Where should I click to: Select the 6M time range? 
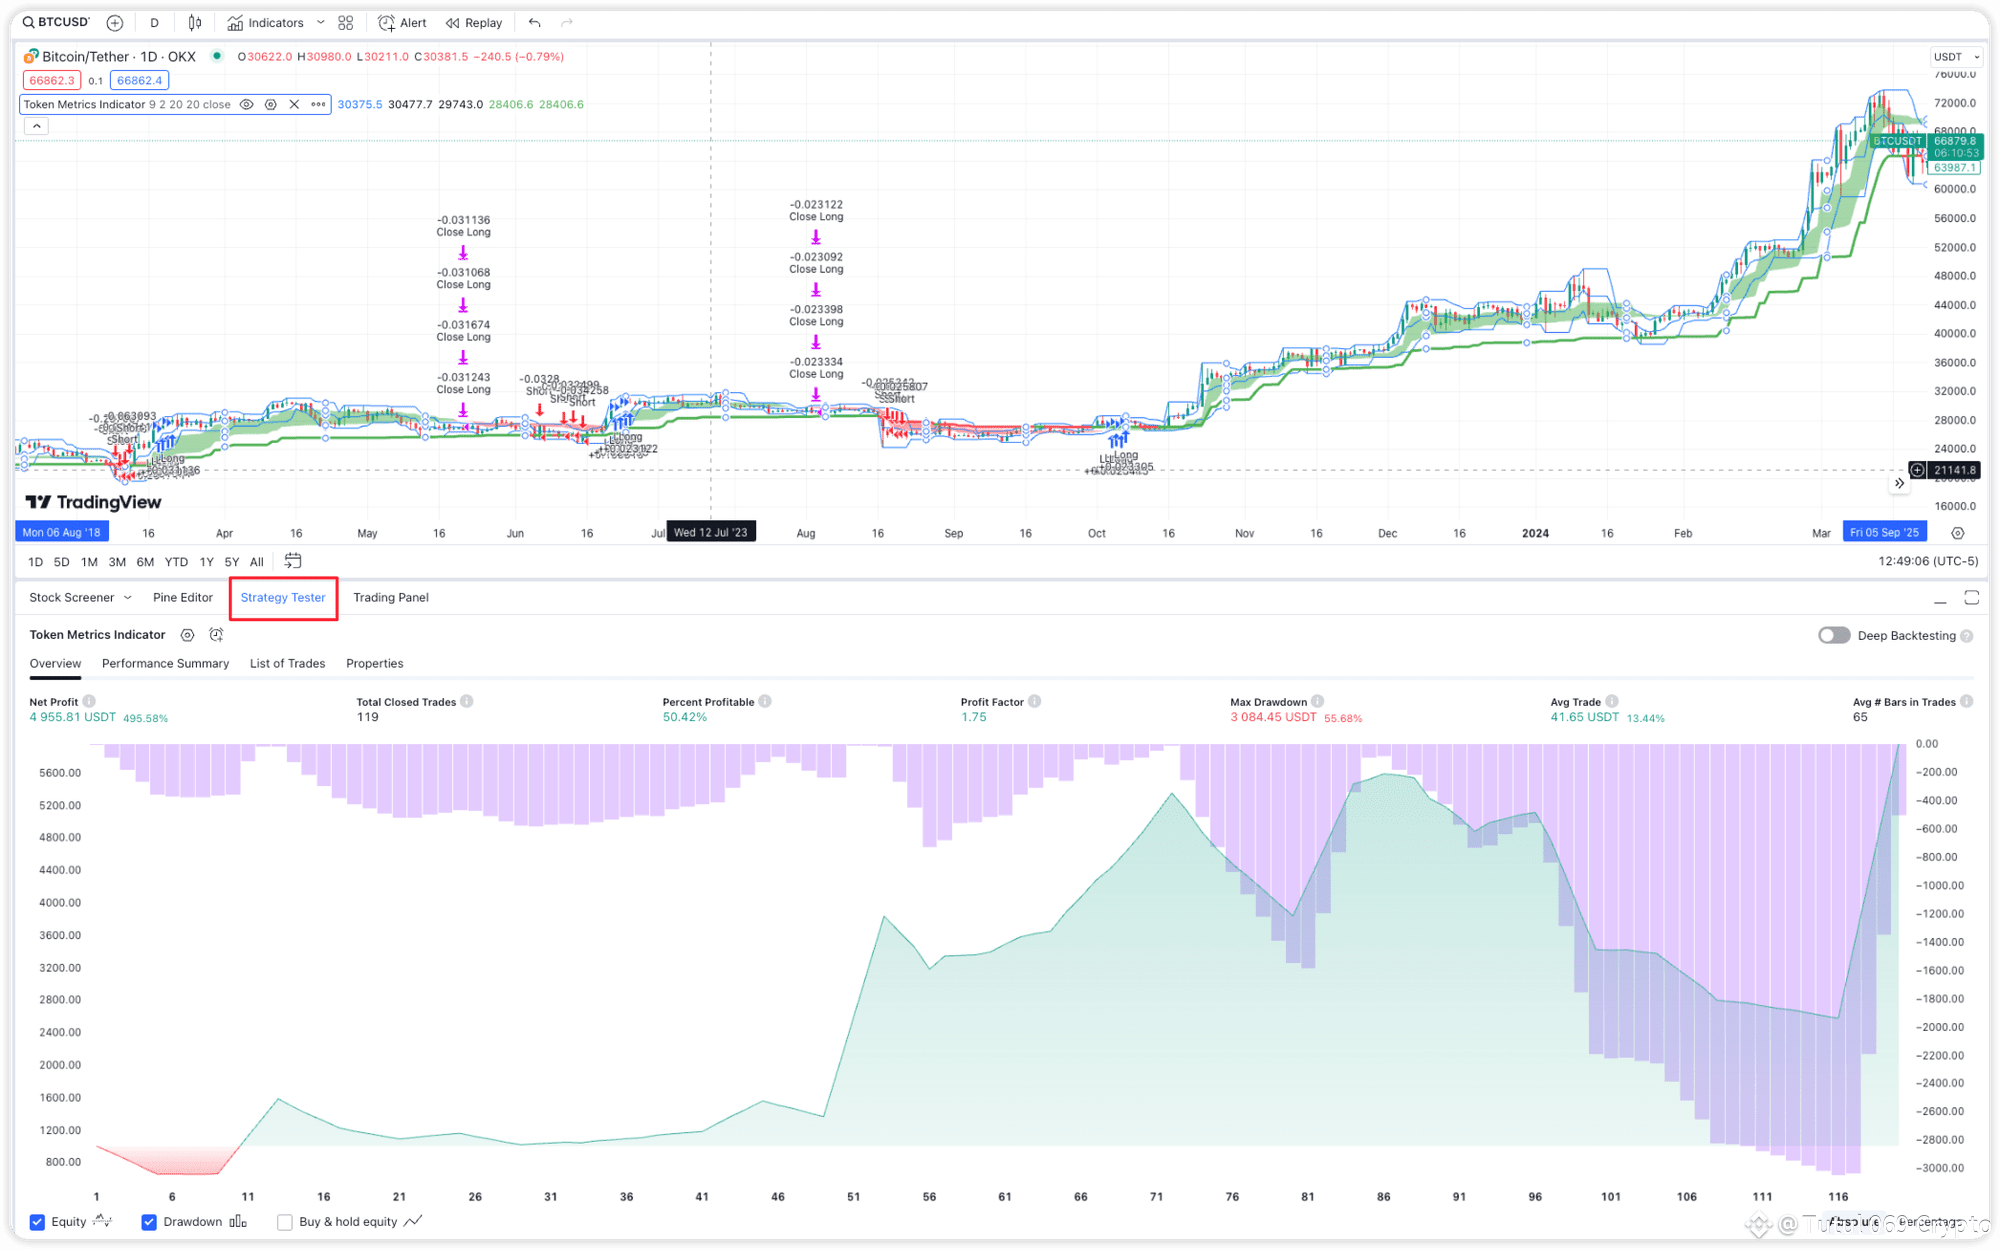(145, 562)
